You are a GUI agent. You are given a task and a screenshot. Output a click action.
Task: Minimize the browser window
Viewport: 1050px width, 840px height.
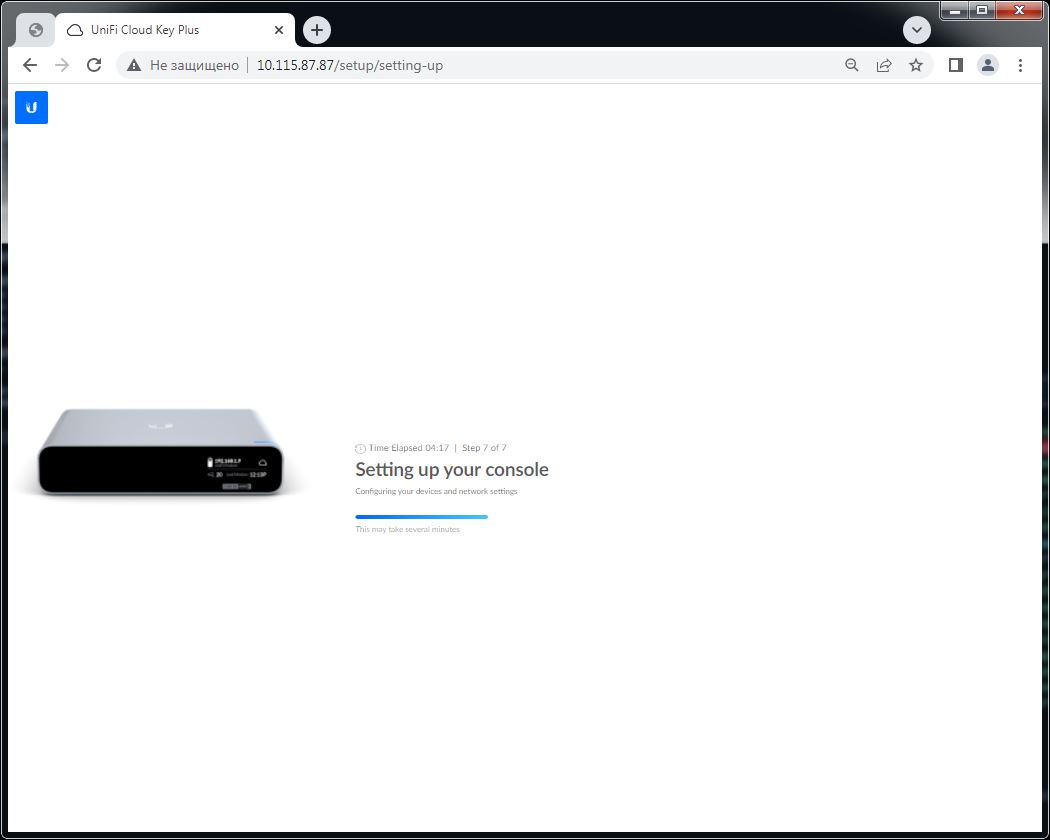tap(955, 11)
